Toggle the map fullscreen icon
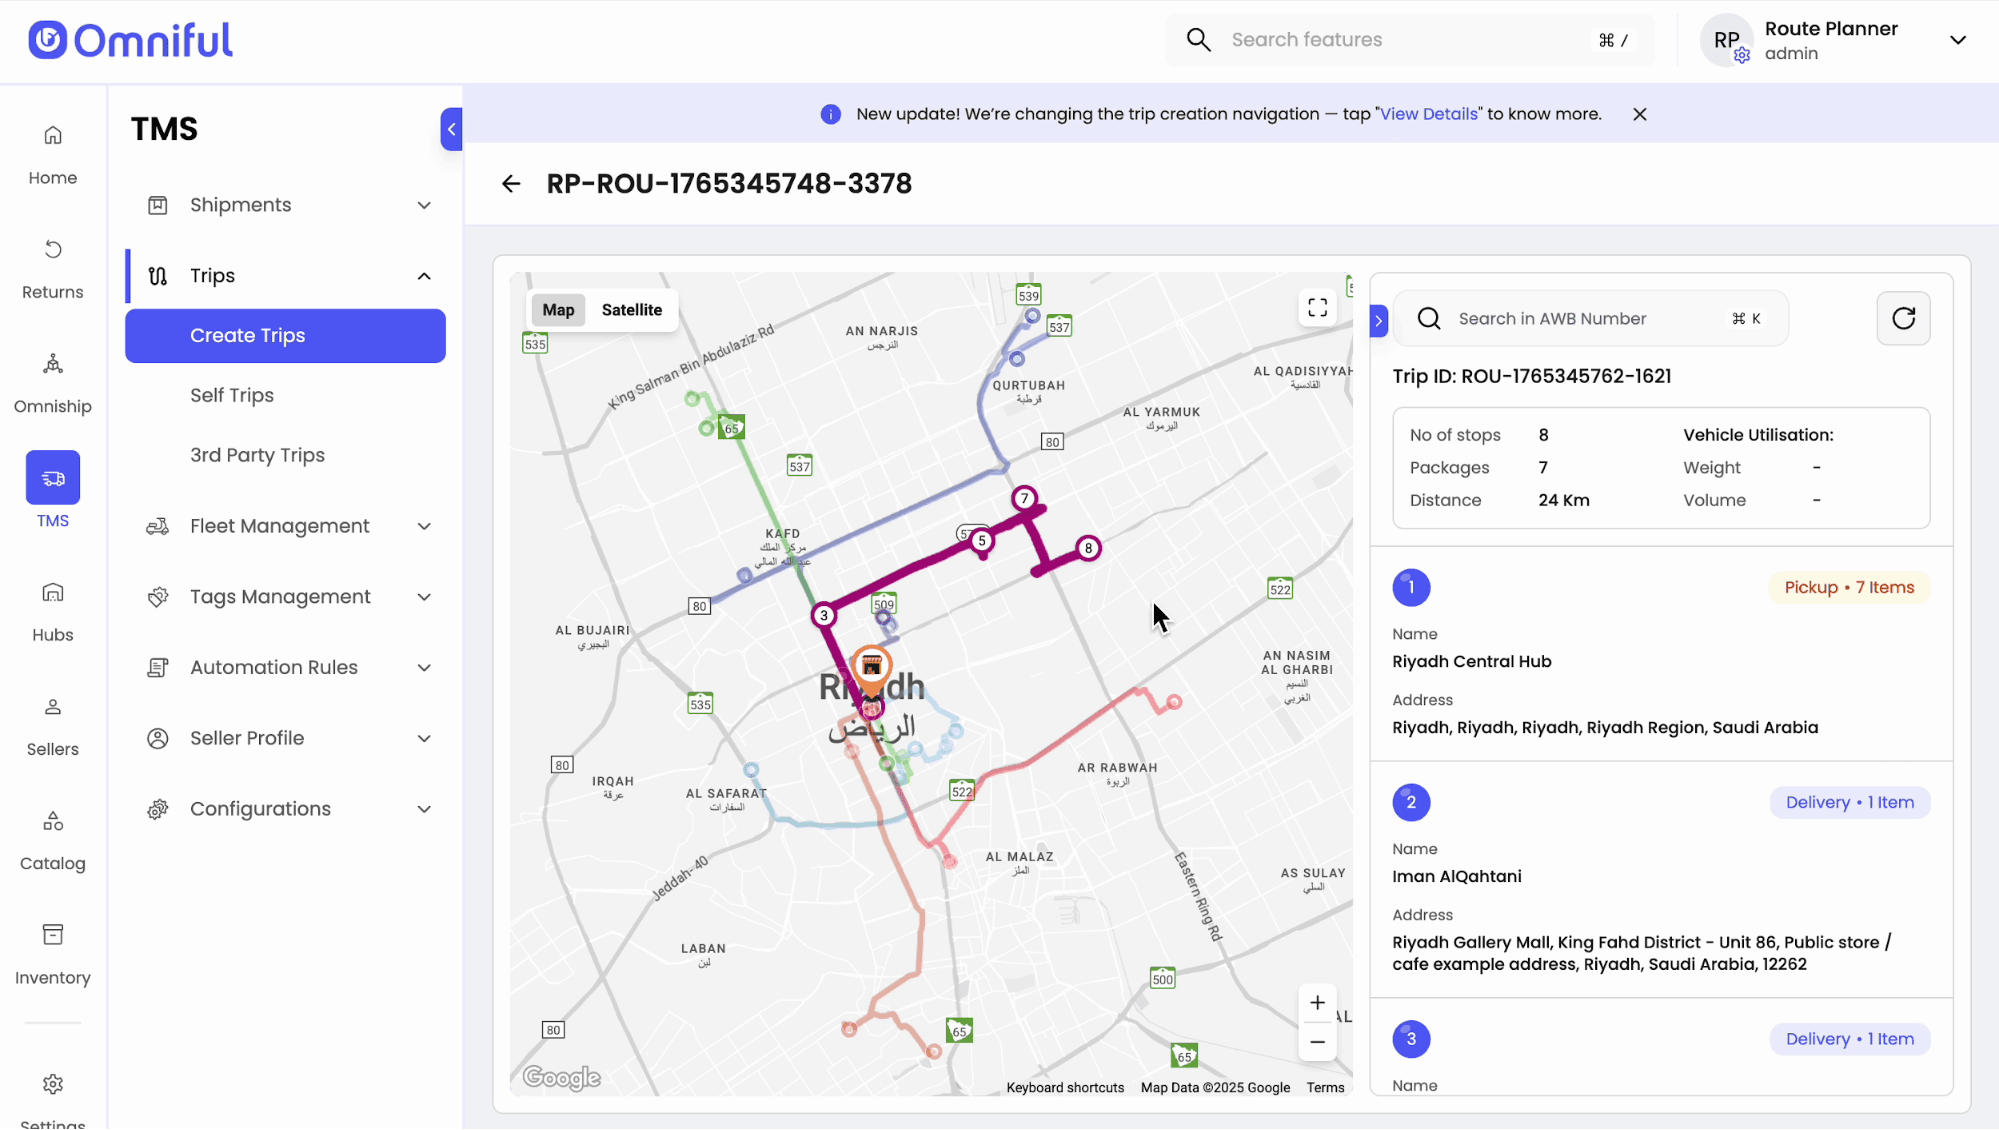The width and height of the screenshot is (1999, 1130). tap(1317, 308)
